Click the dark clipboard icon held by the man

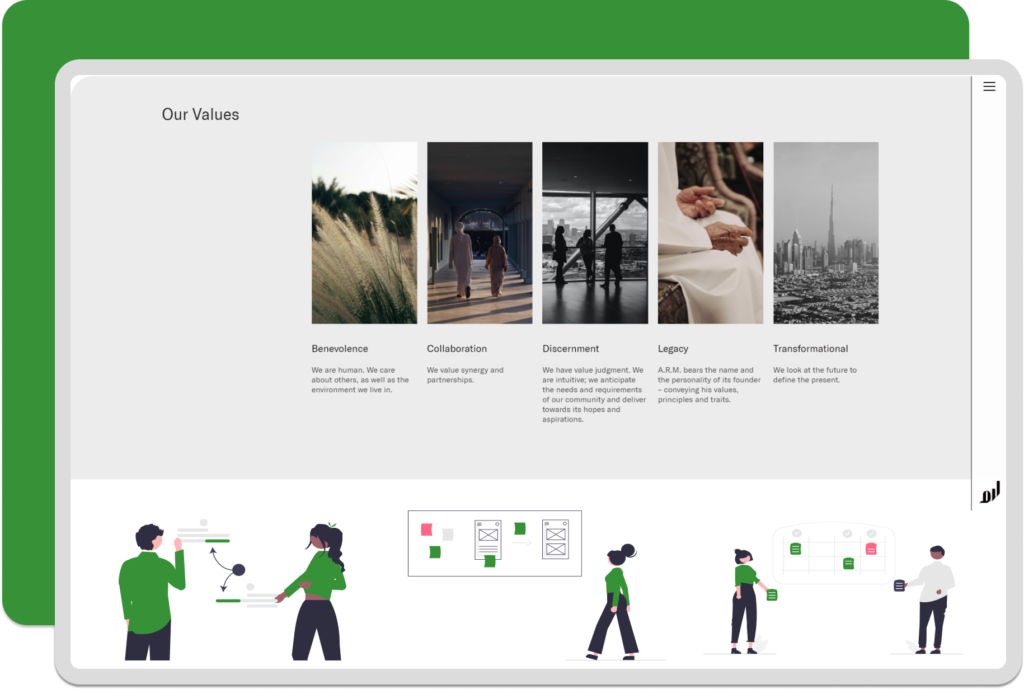(x=899, y=585)
